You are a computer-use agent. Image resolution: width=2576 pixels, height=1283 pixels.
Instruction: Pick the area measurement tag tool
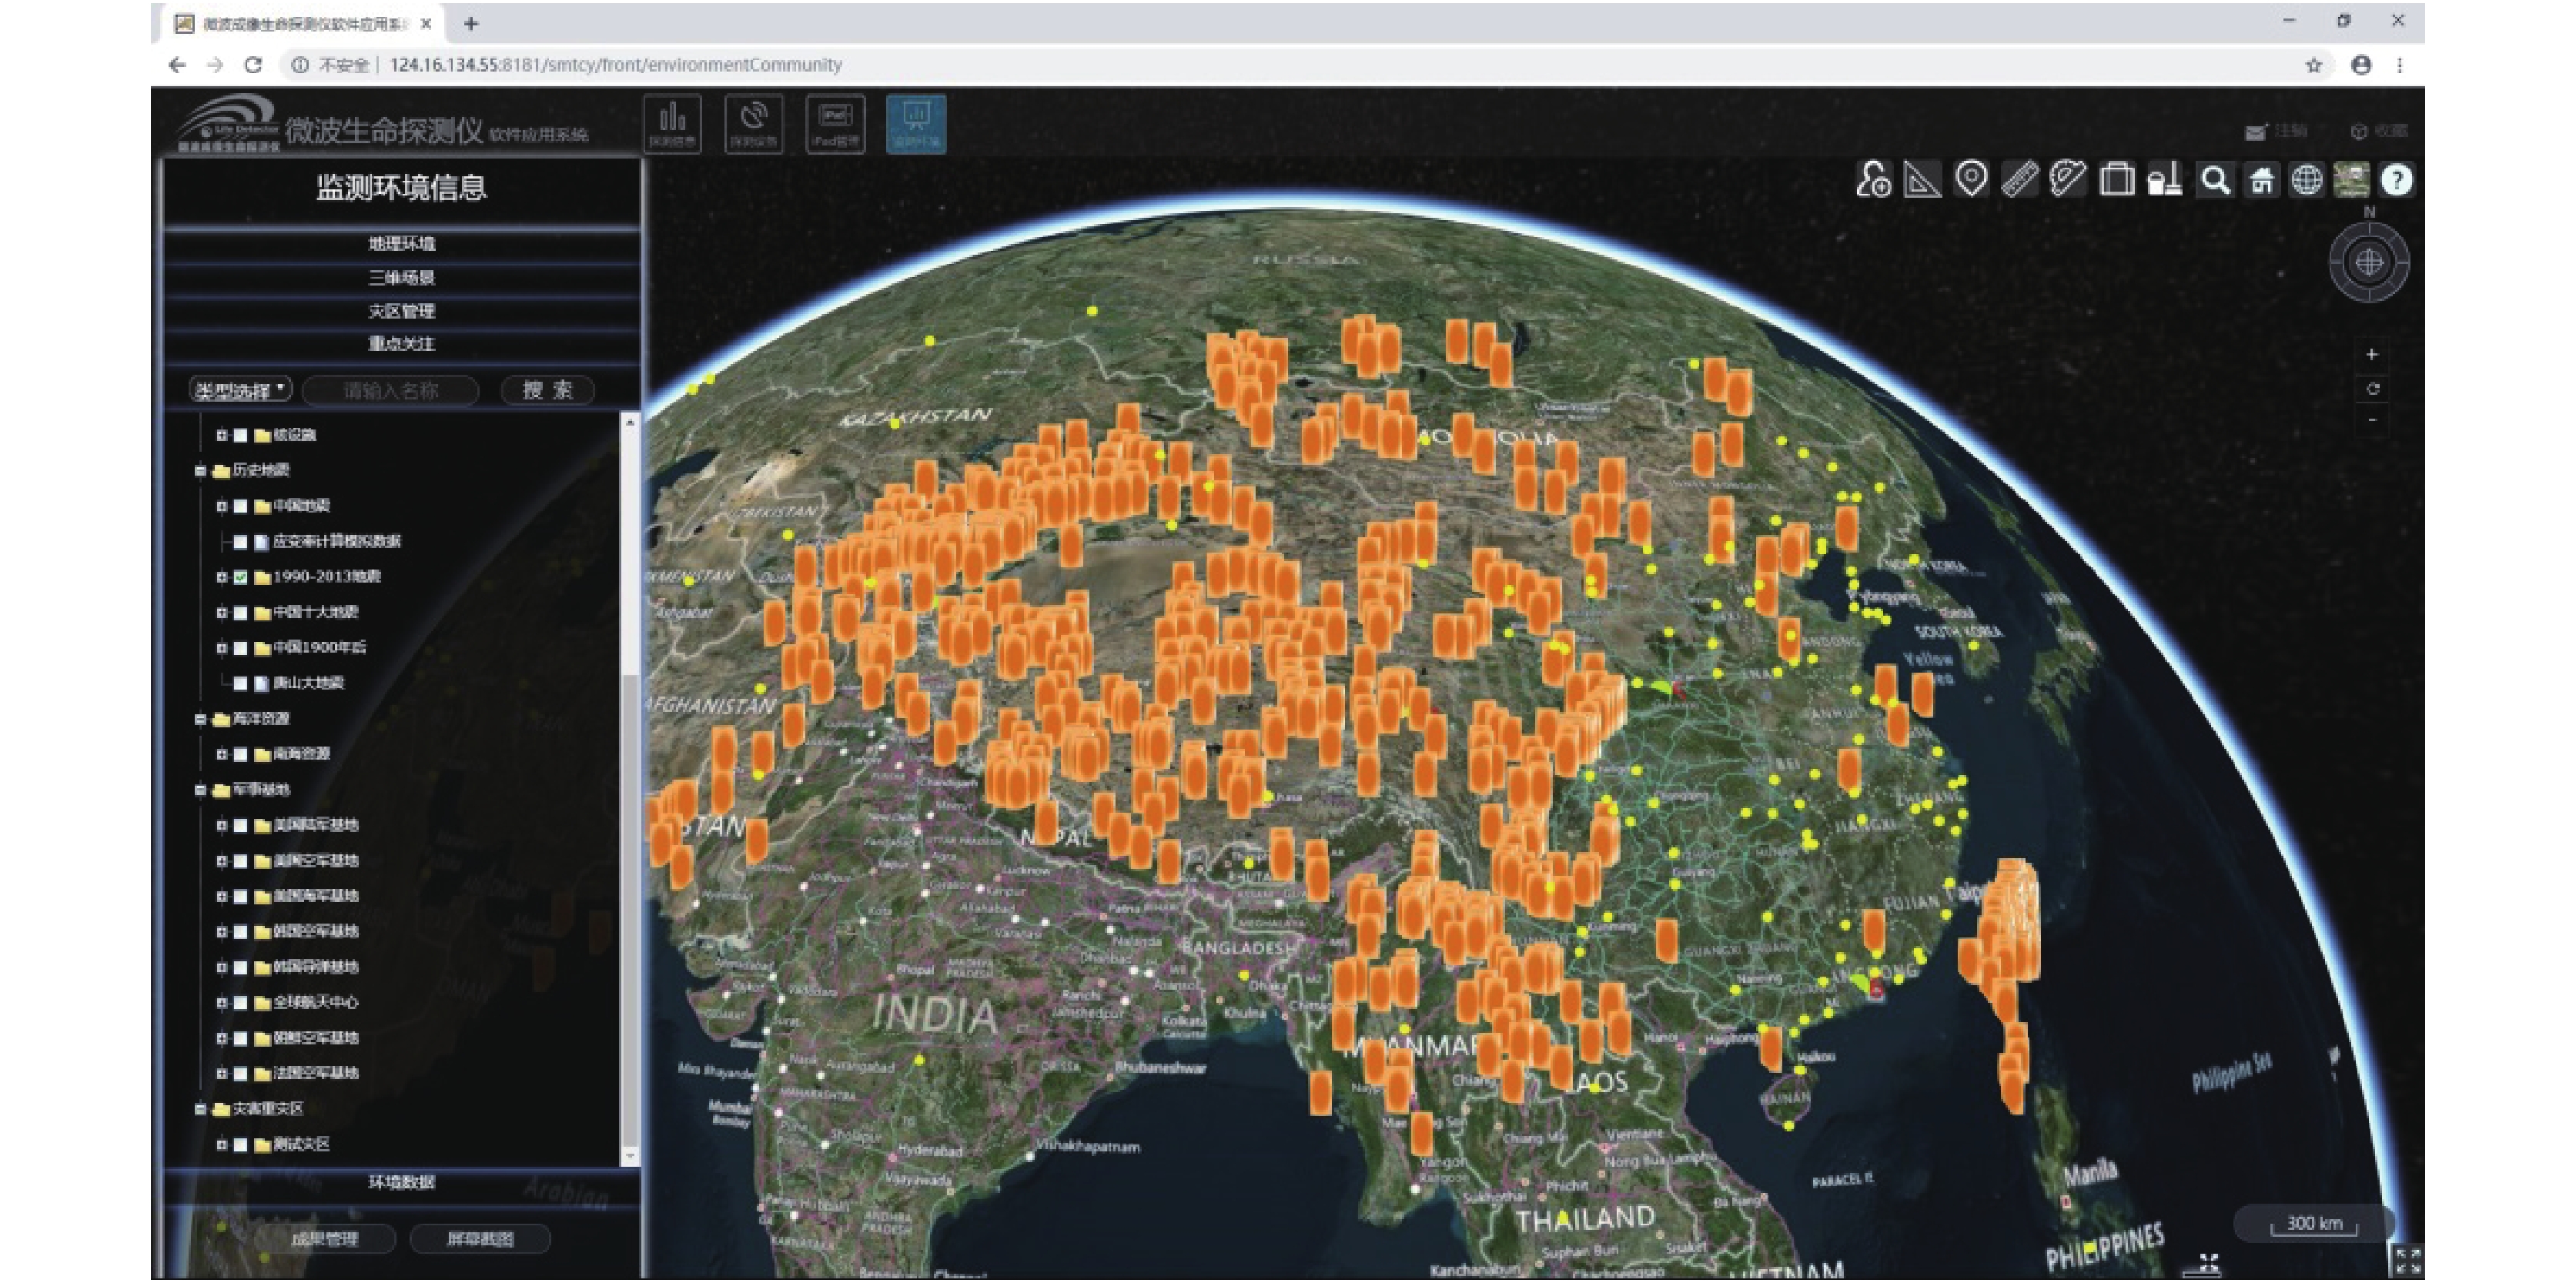coord(2068,180)
